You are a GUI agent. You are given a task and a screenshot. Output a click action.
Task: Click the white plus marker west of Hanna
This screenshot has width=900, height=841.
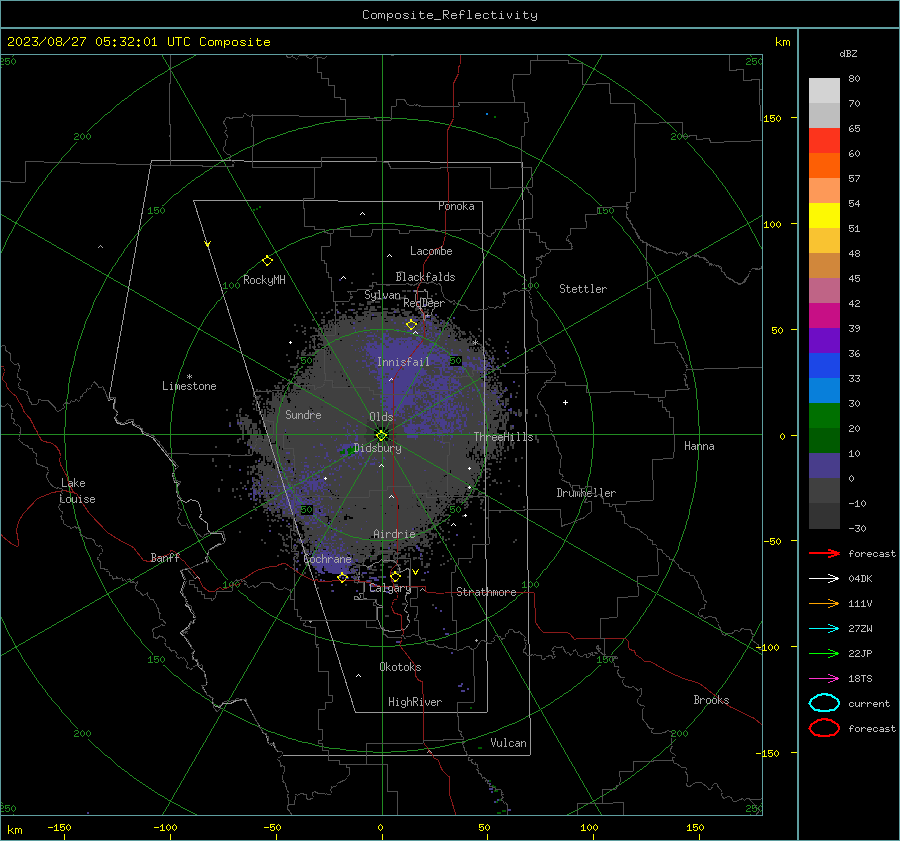(x=565, y=402)
